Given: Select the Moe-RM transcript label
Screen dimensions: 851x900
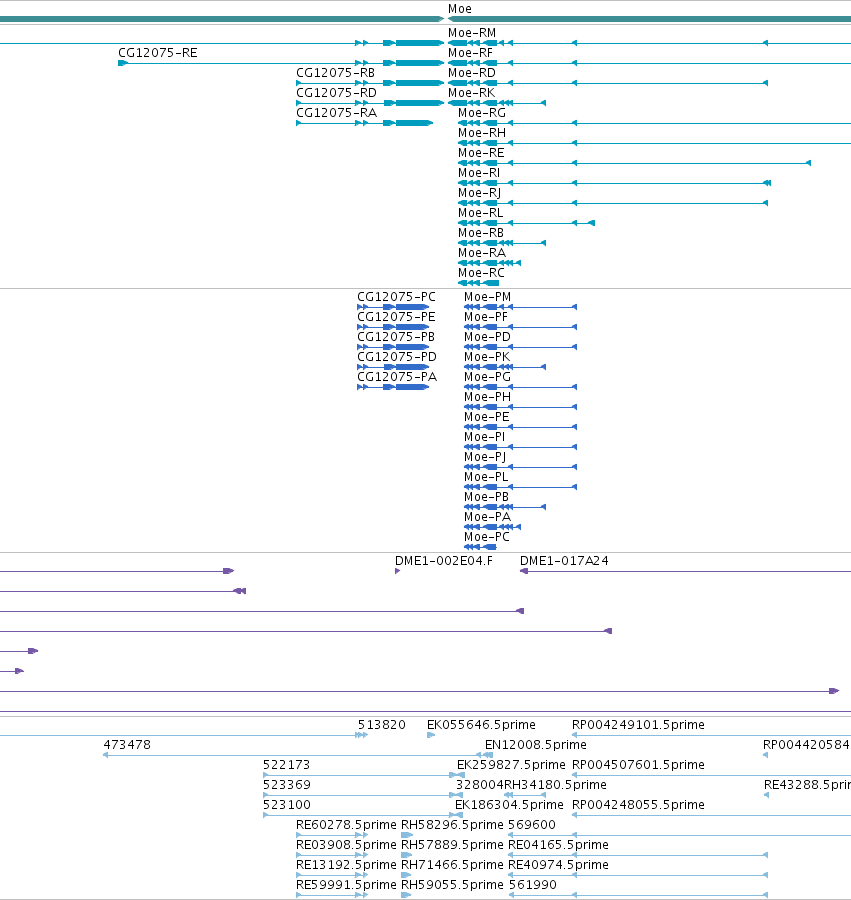Looking at the screenshot, I should (472, 33).
